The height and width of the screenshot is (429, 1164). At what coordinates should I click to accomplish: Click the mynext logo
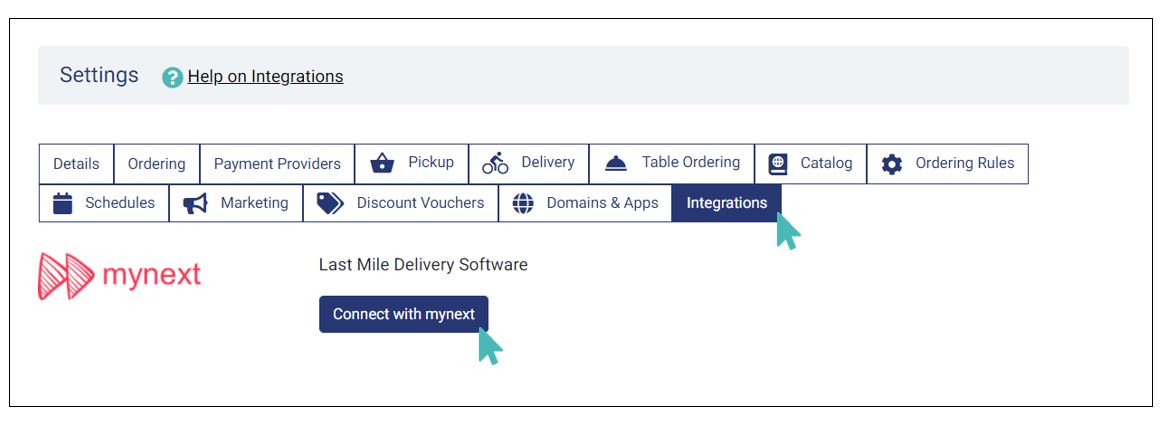120,276
